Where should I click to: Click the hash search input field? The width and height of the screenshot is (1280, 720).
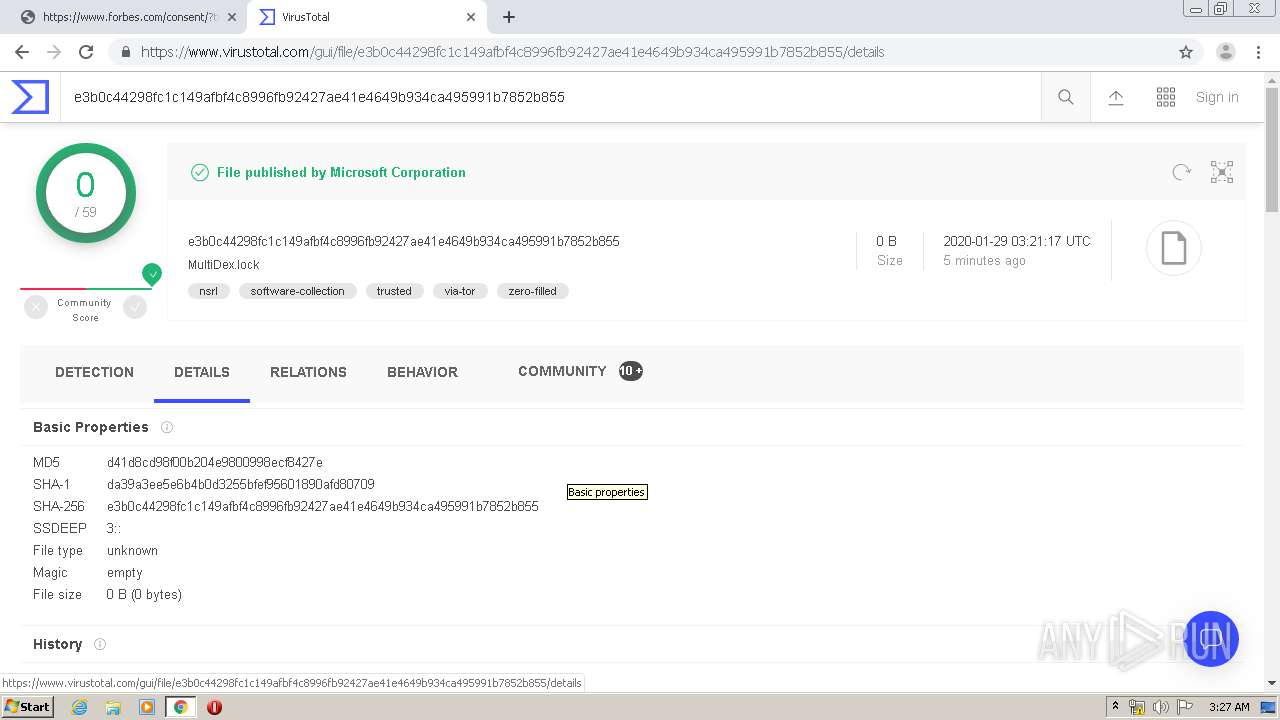(x=550, y=97)
